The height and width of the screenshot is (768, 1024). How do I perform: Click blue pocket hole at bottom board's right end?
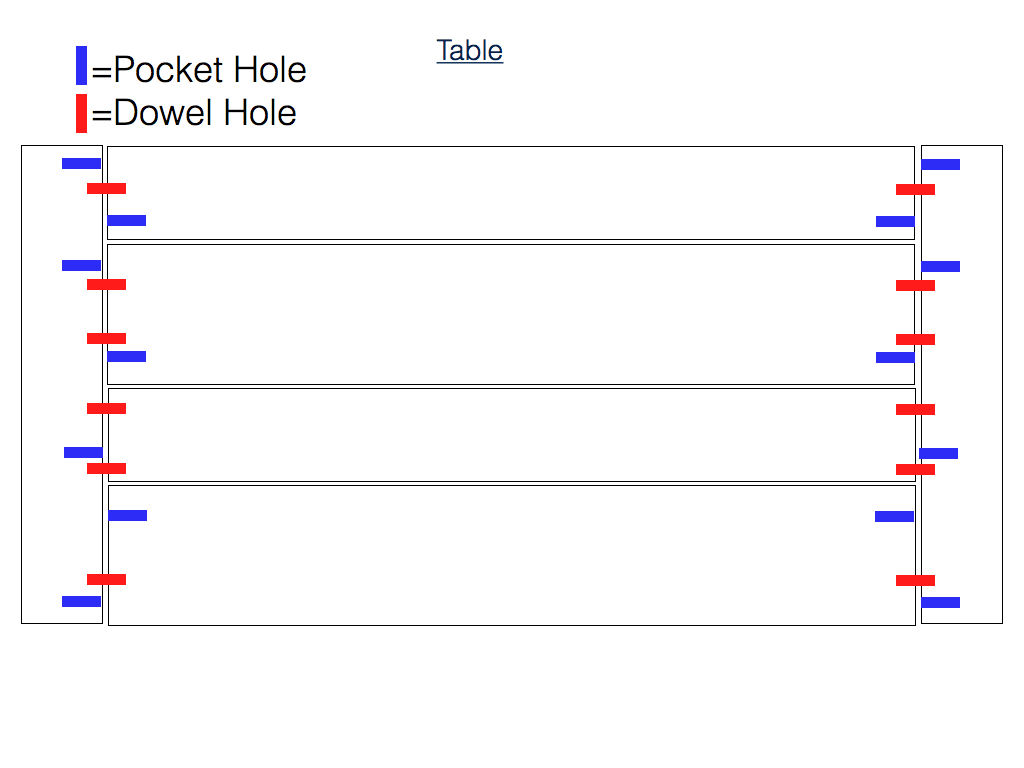click(895, 517)
